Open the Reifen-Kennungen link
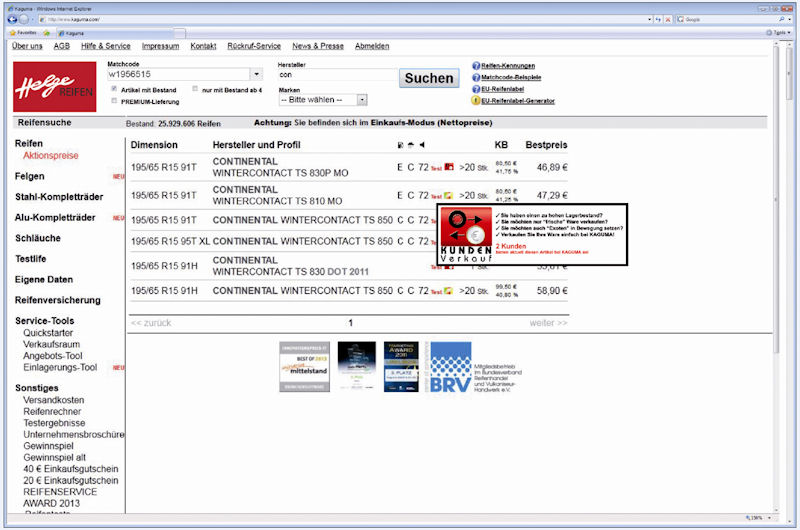 508,66
